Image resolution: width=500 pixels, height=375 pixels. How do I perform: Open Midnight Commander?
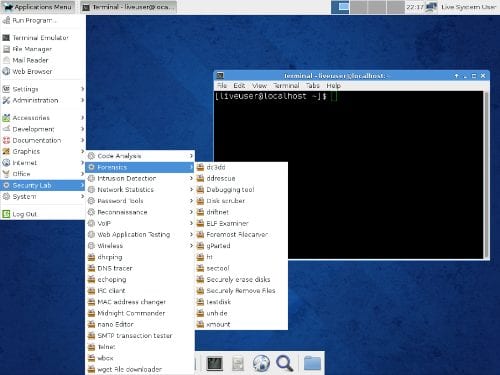point(140,313)
